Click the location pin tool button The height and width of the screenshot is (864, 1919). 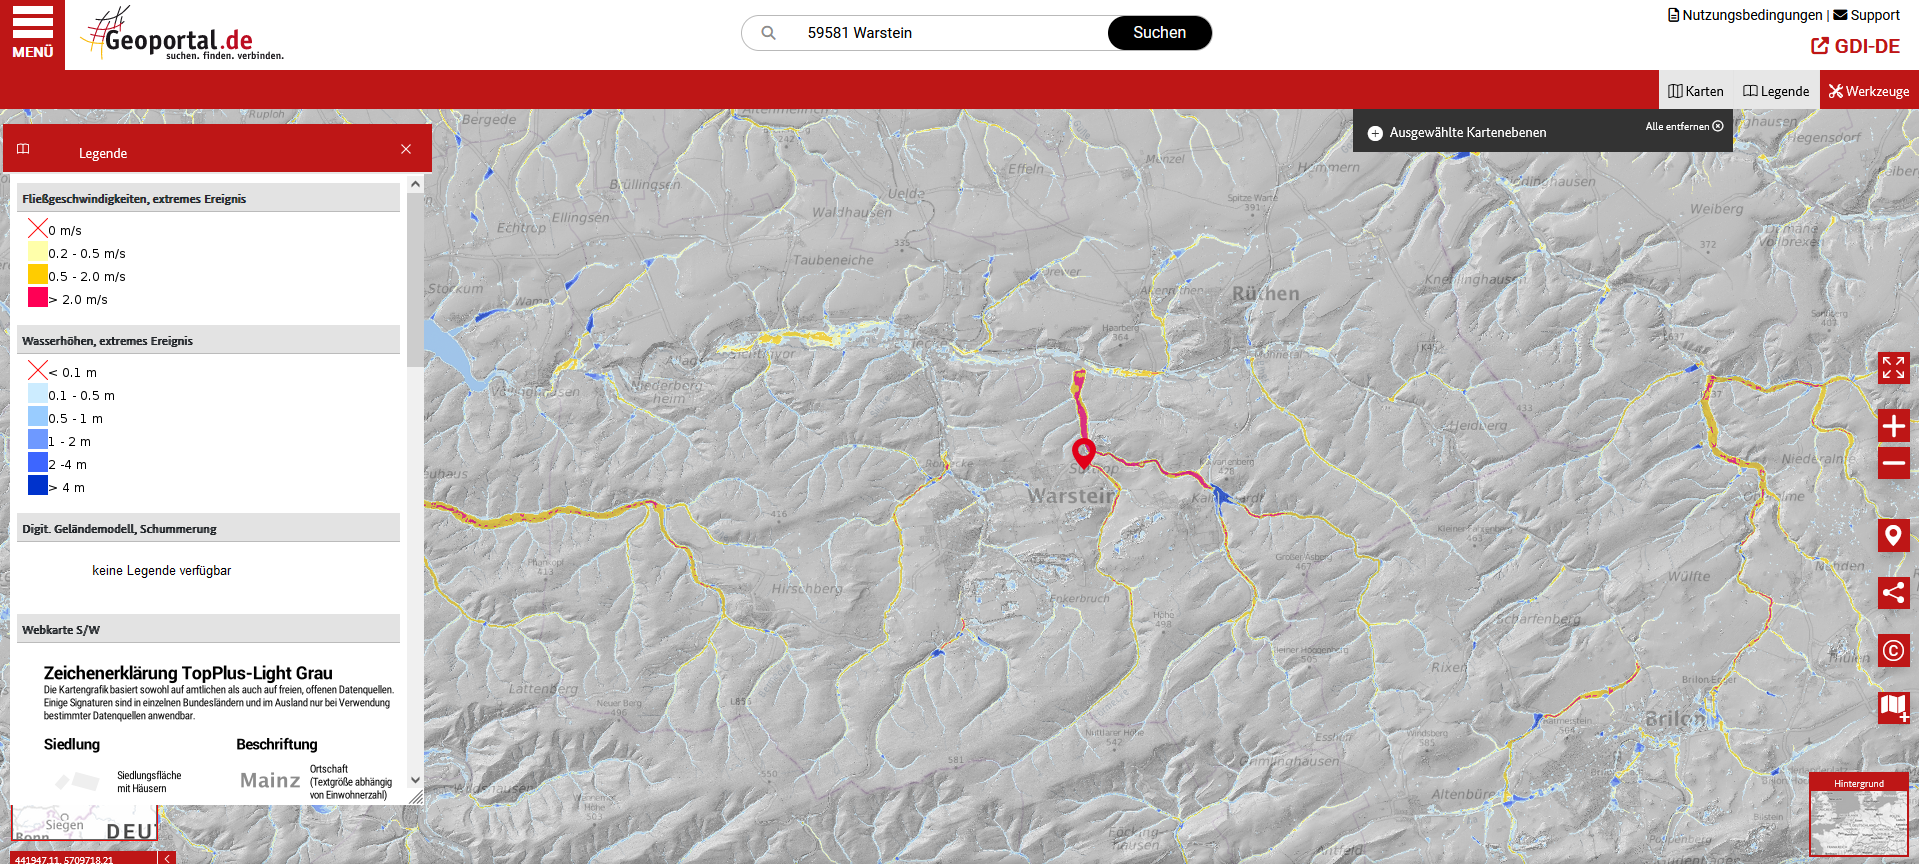point(1893,535)
